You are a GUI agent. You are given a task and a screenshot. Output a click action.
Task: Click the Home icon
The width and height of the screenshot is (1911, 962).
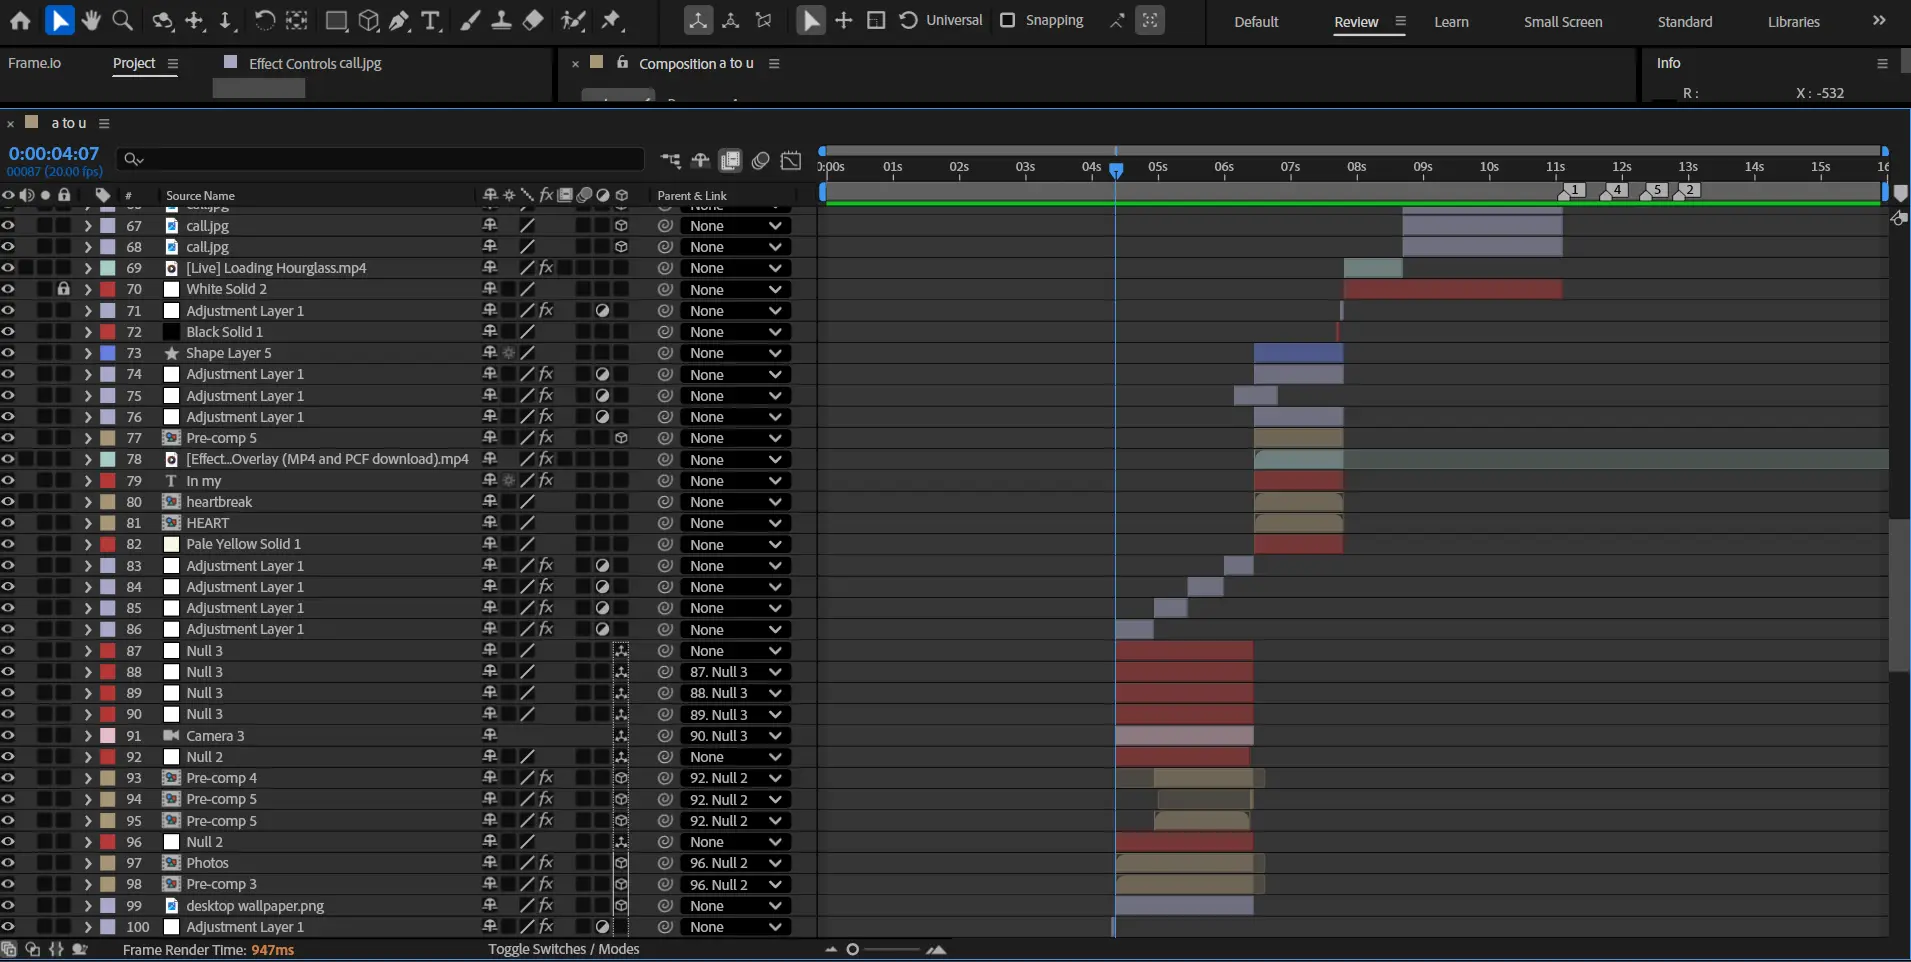point(20,20)
